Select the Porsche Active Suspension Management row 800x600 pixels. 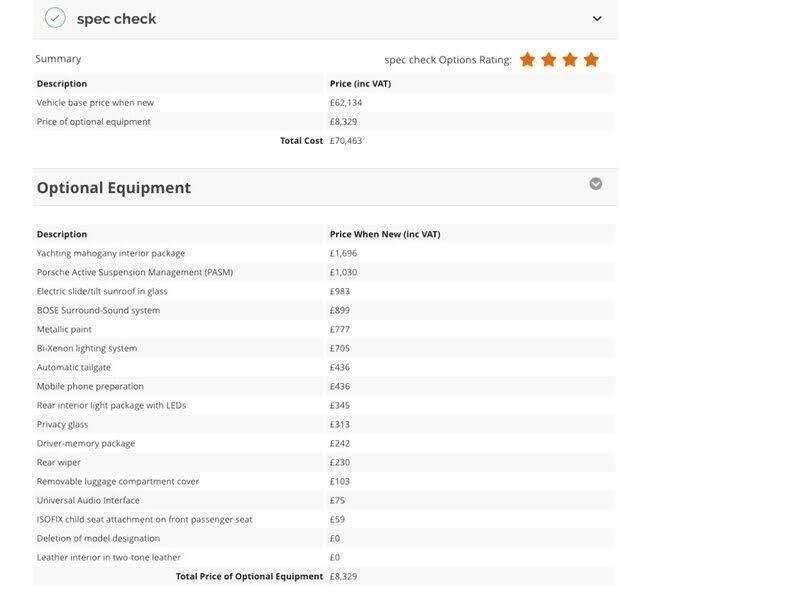pyautogui.click(x=324, y=272)
